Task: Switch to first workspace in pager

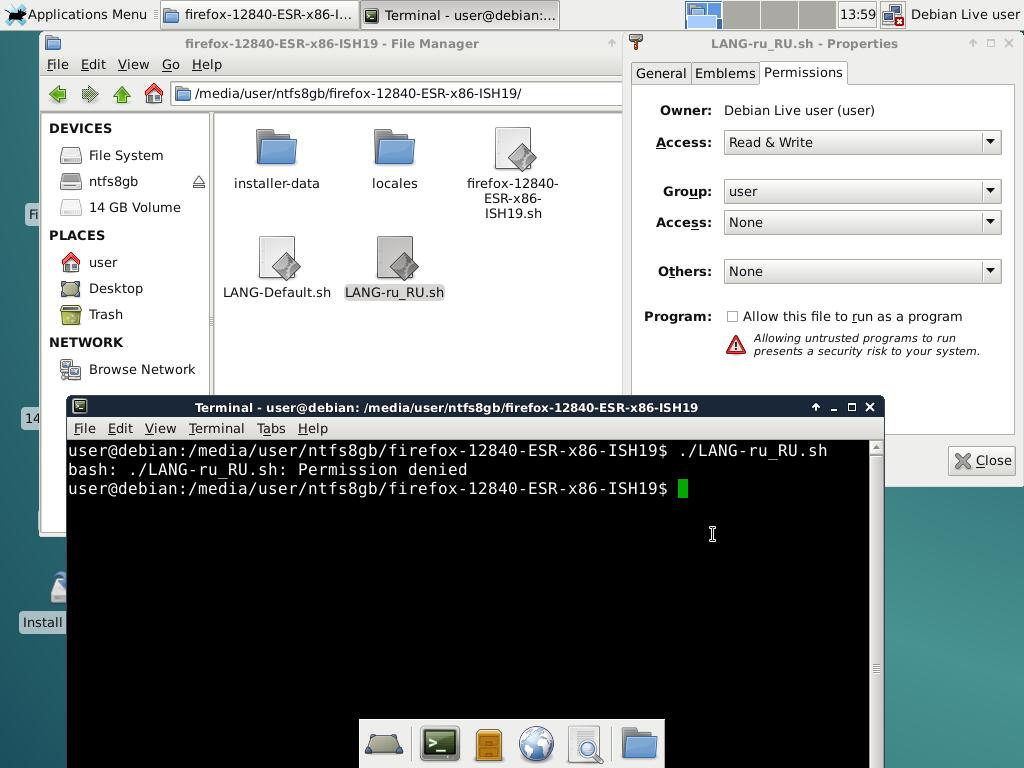Action: pyautogui.click(x=703, y=14)
